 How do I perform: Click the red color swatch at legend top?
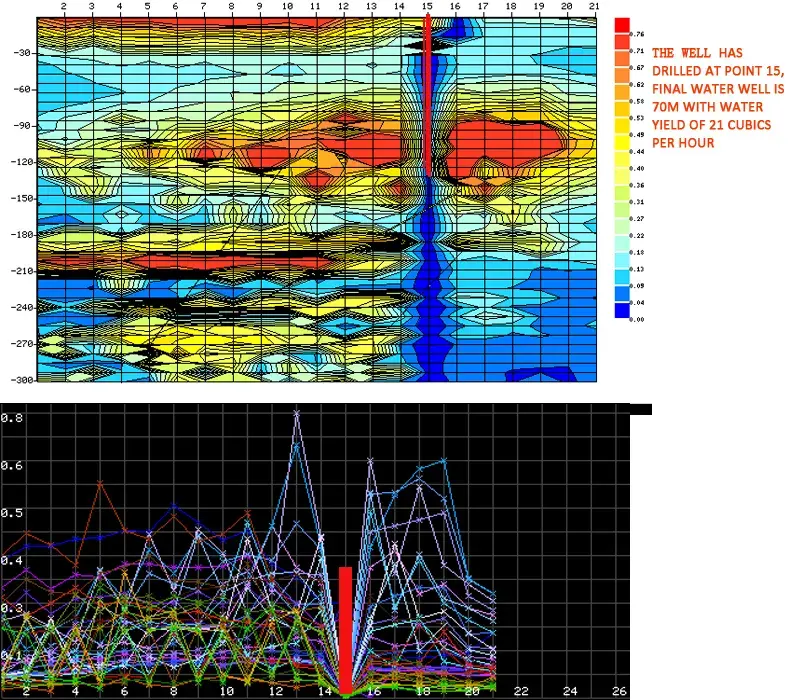pyautogui.click(x=622, y=26)
